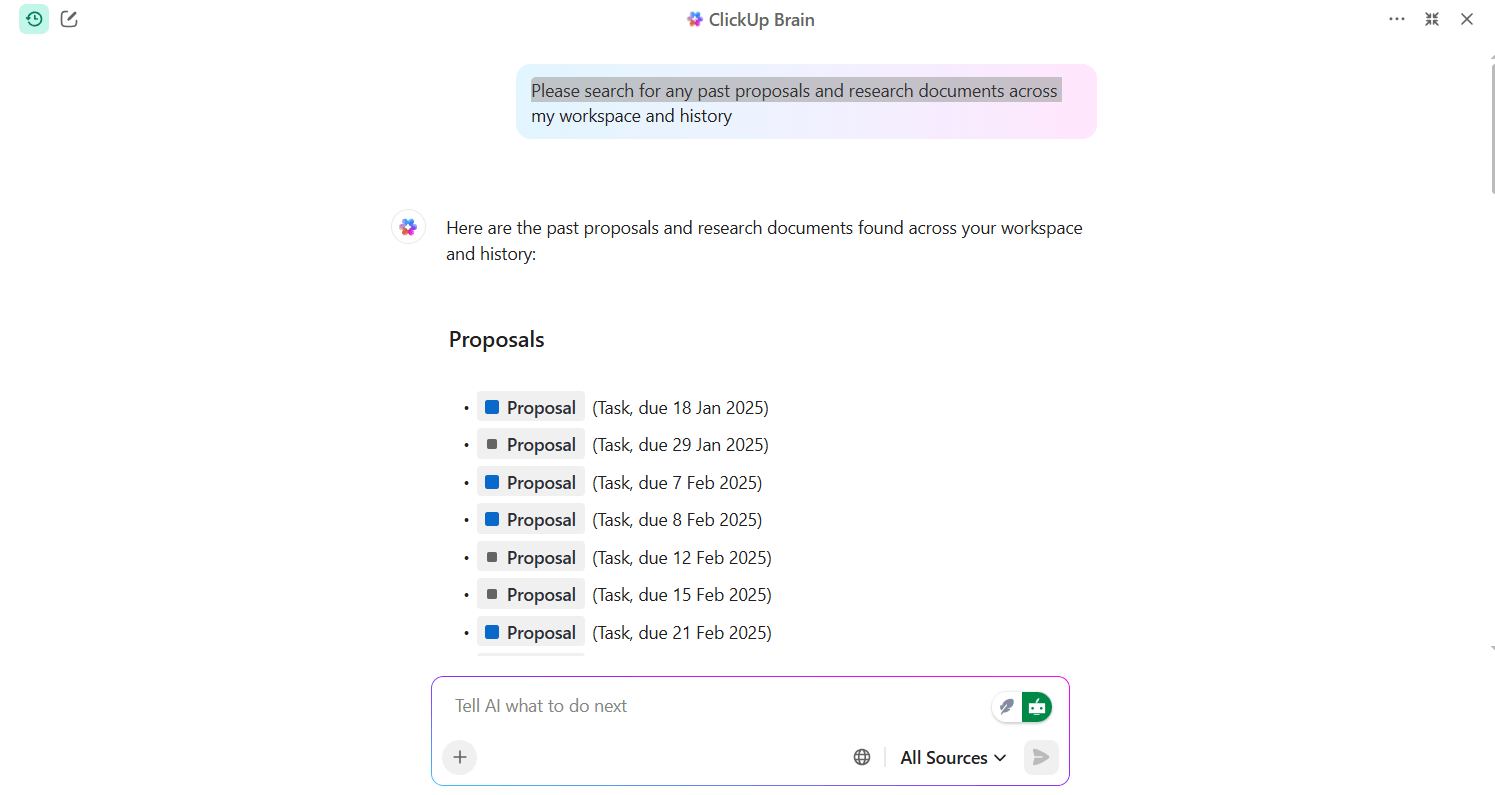Viewport: 1495px width, 795px height.
Task: Open the Proposal task due 18 Jan 2025
Action: [x=531, y=407]
